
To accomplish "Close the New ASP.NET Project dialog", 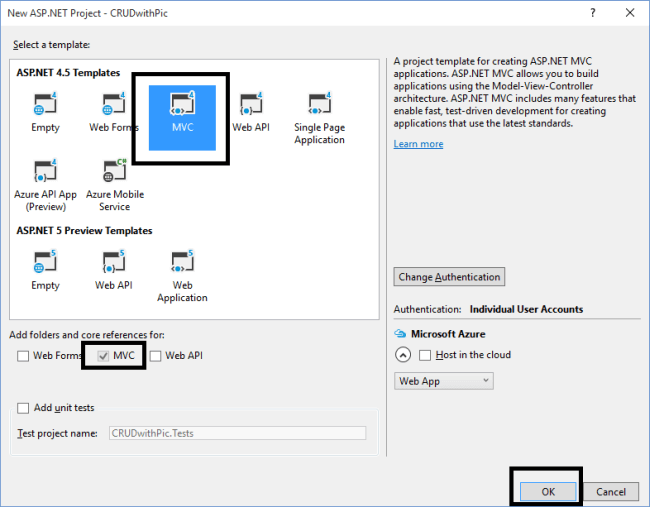I will pyautogui.click(x=630, y=13).
